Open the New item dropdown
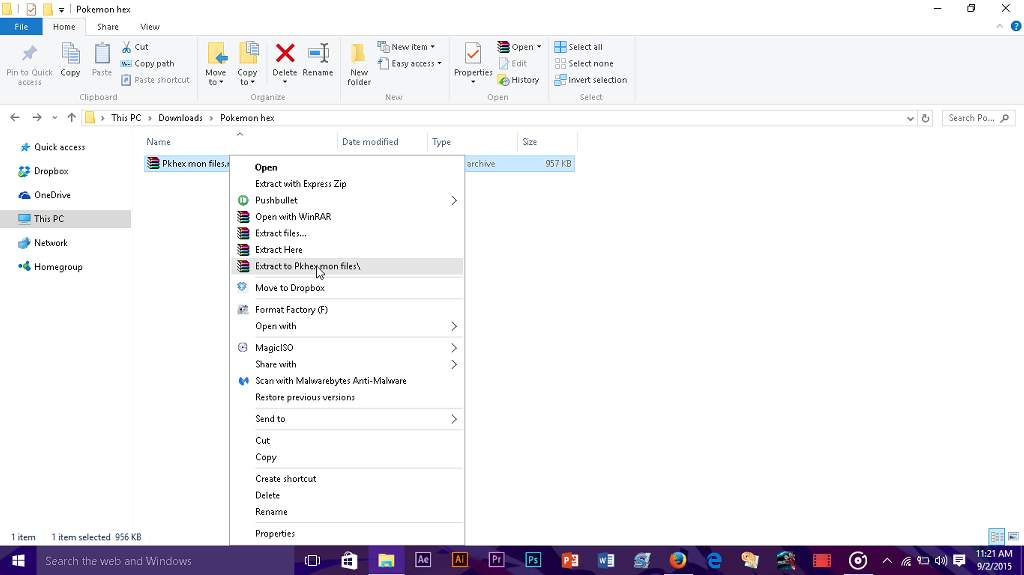Viewport: 1024px width, 575px height. [x=406, y=47]
